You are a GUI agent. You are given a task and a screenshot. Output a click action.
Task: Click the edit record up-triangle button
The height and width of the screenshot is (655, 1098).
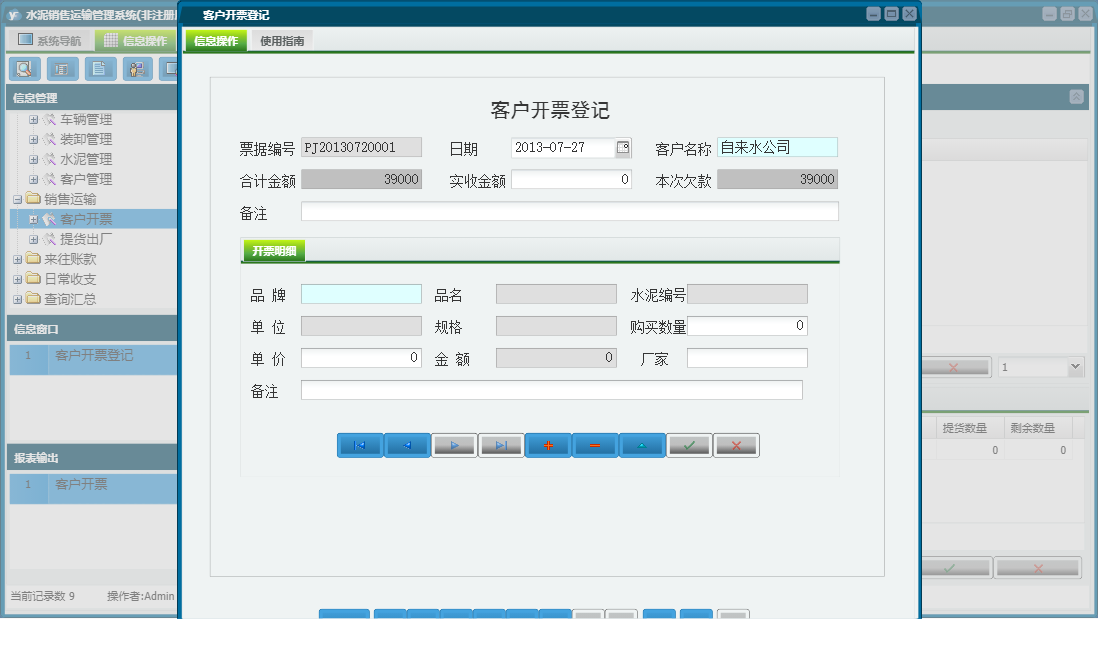pyautogui.click(x=642, y=446)
